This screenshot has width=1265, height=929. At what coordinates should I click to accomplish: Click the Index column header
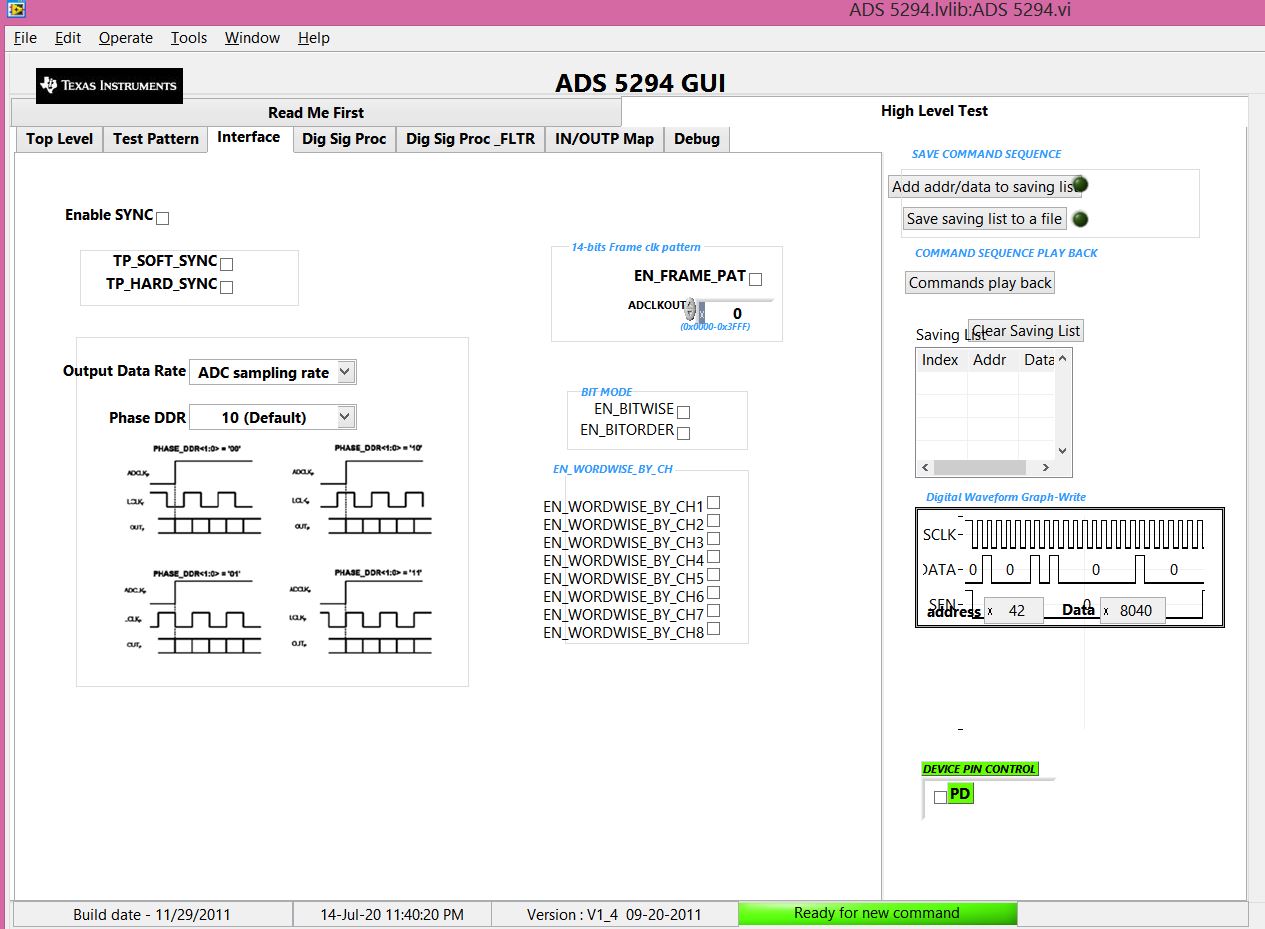point(941,360)
